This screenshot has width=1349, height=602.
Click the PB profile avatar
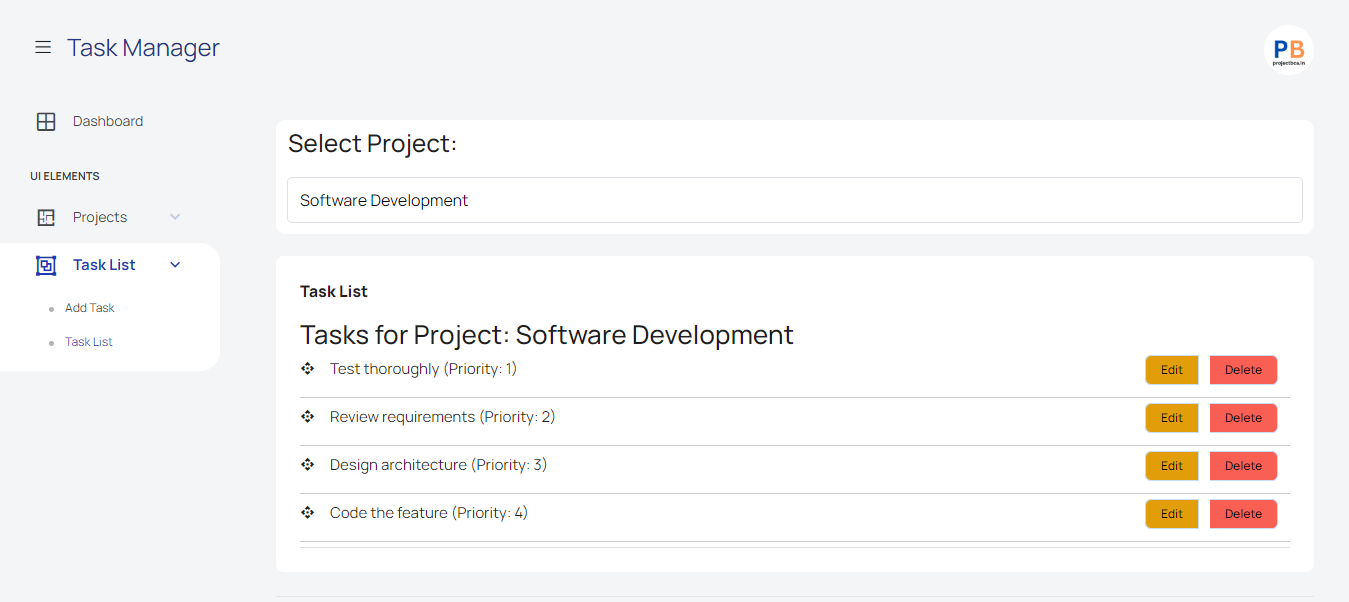pos(1288,50)
